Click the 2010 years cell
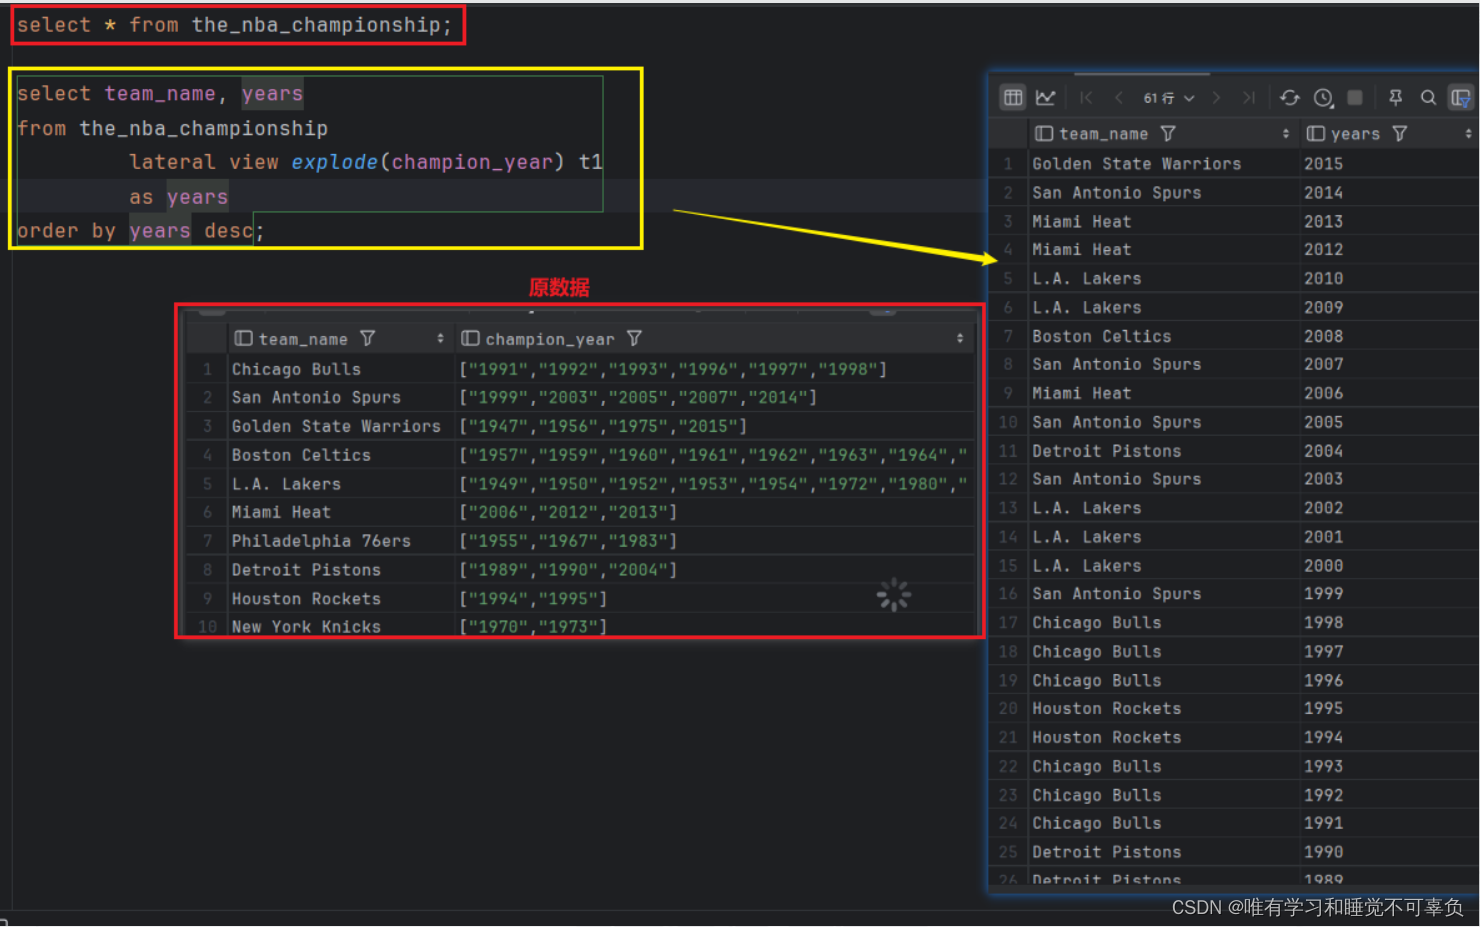1480x927 pixels. tap(1323, 278)
